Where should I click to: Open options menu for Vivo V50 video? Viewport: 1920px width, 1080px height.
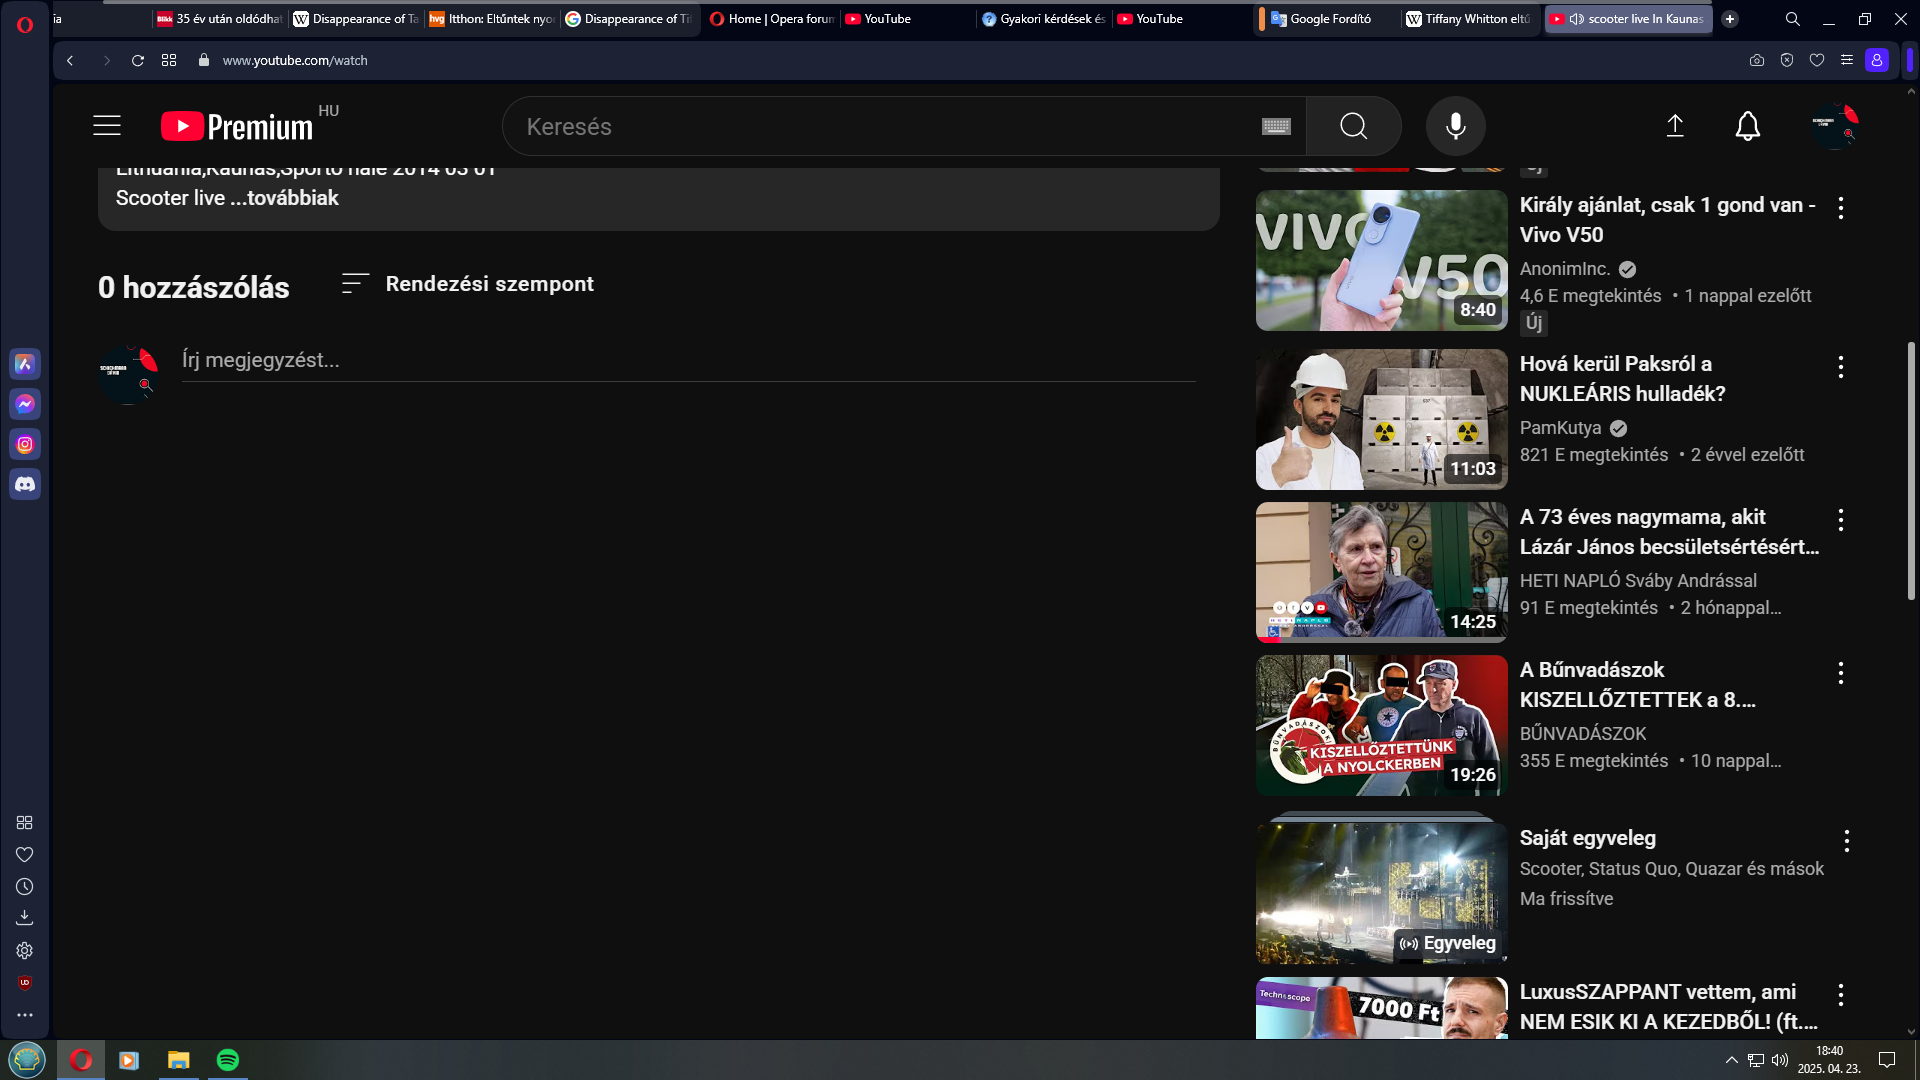point(1840,208)
